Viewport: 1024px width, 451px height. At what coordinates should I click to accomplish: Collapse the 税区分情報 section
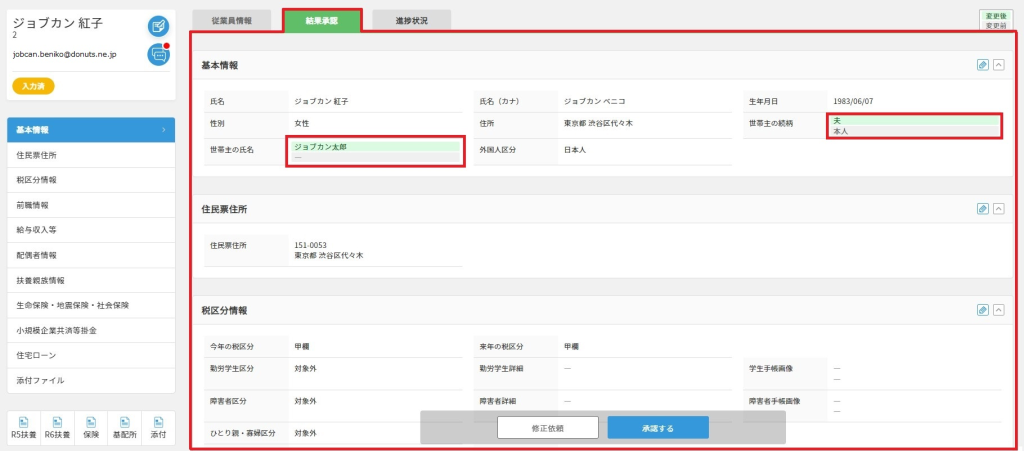click(999, 310)
